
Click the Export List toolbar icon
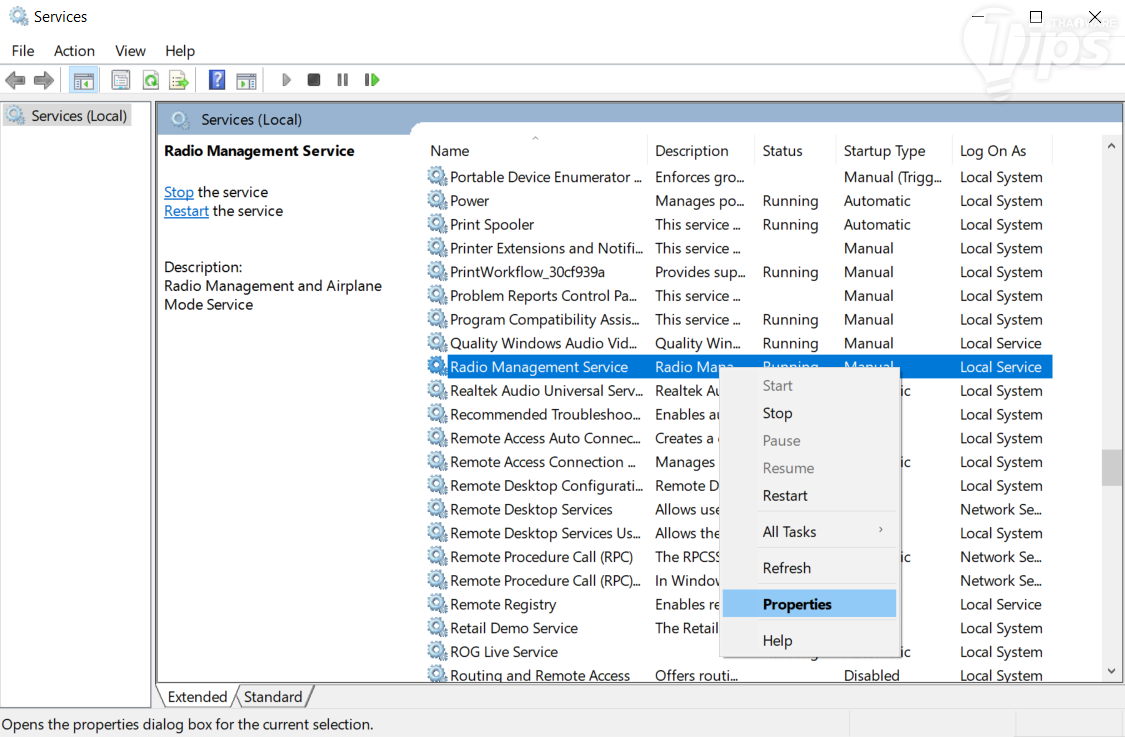179,80
